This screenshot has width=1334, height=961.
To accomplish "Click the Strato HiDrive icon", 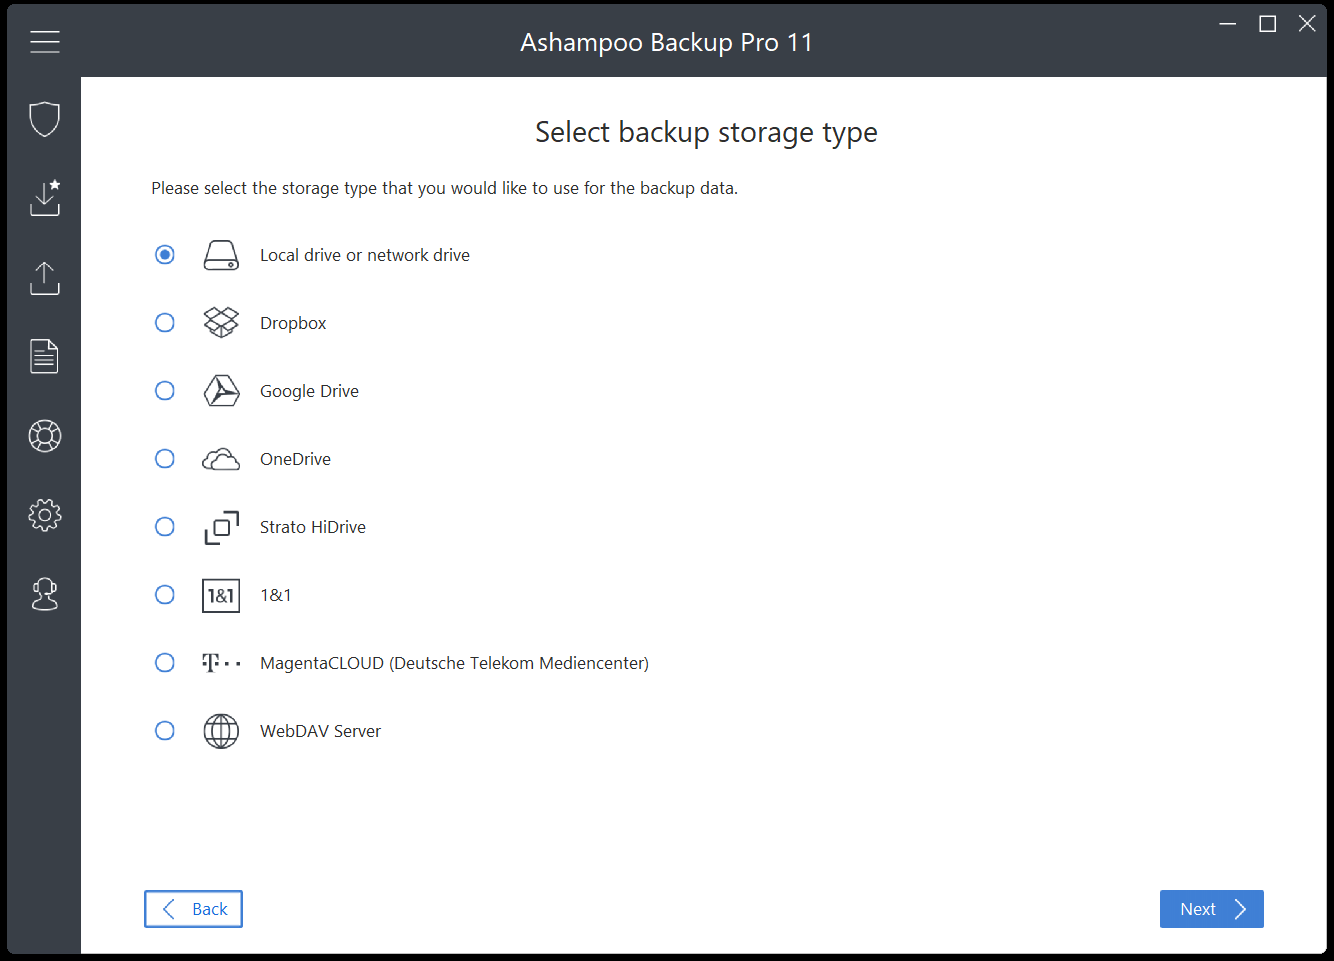I will [221, 527].
